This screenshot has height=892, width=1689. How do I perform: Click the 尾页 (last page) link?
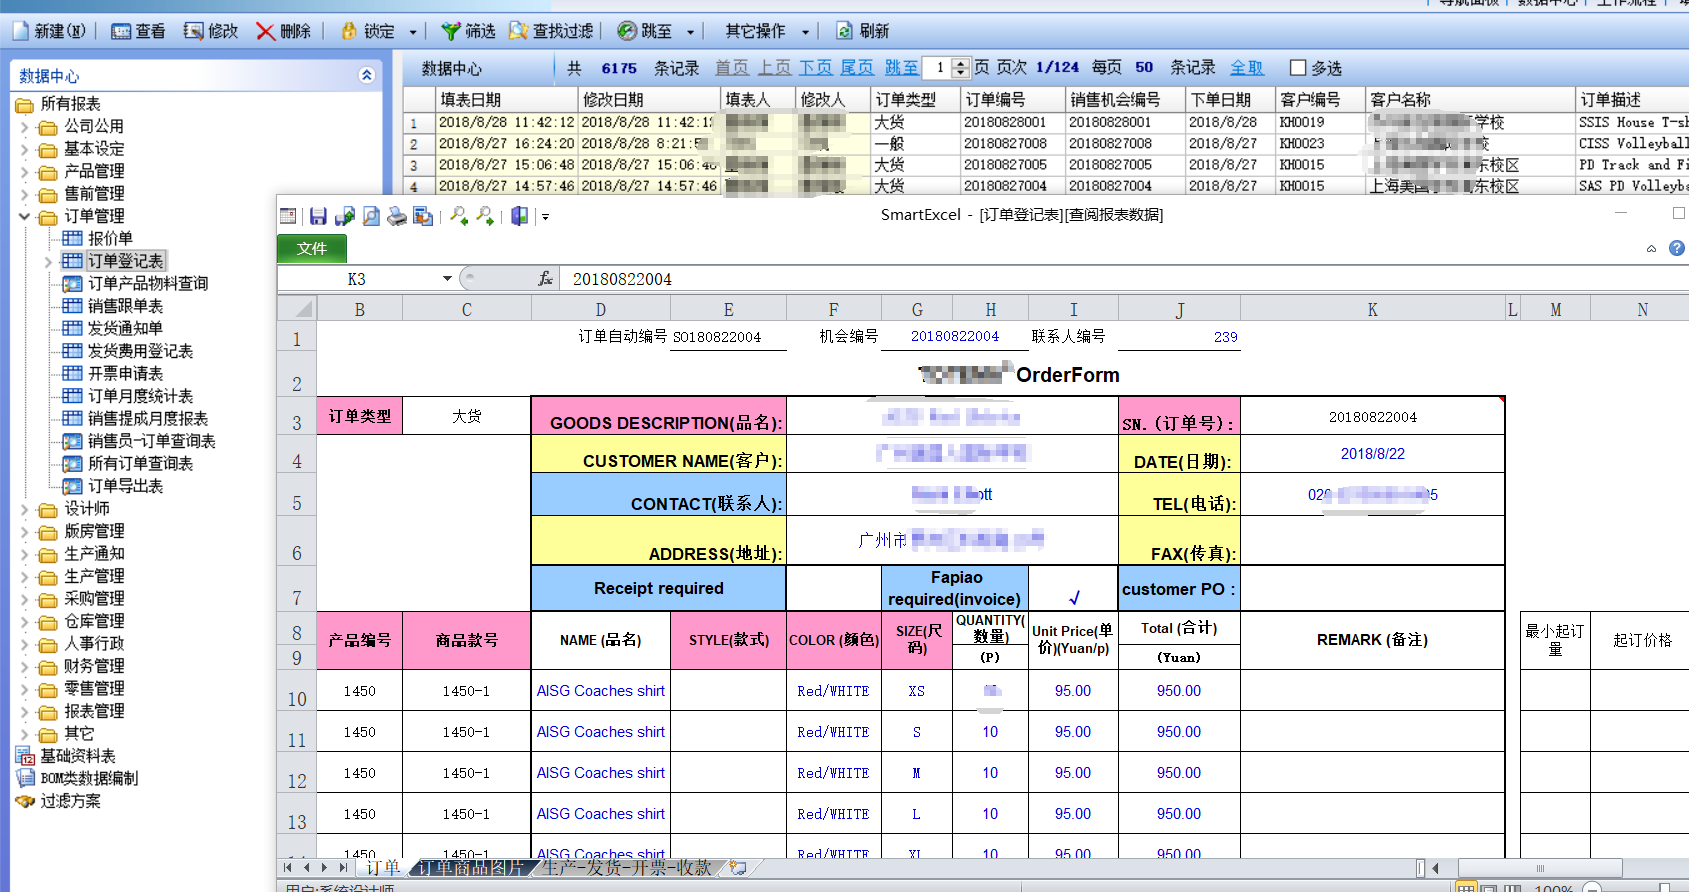857,67
